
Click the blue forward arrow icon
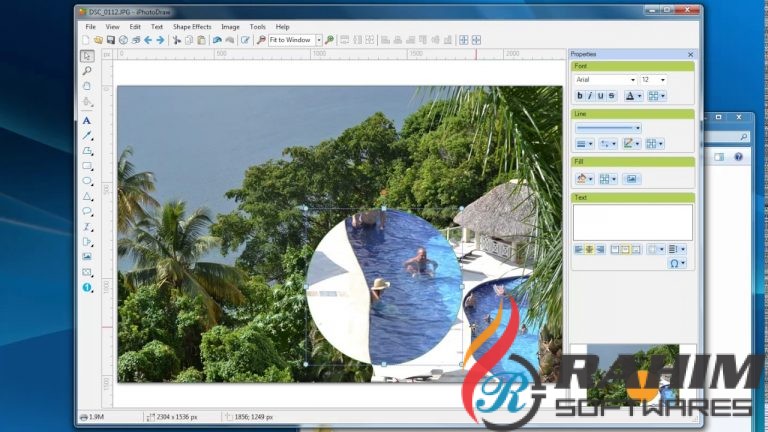[160, 40]
